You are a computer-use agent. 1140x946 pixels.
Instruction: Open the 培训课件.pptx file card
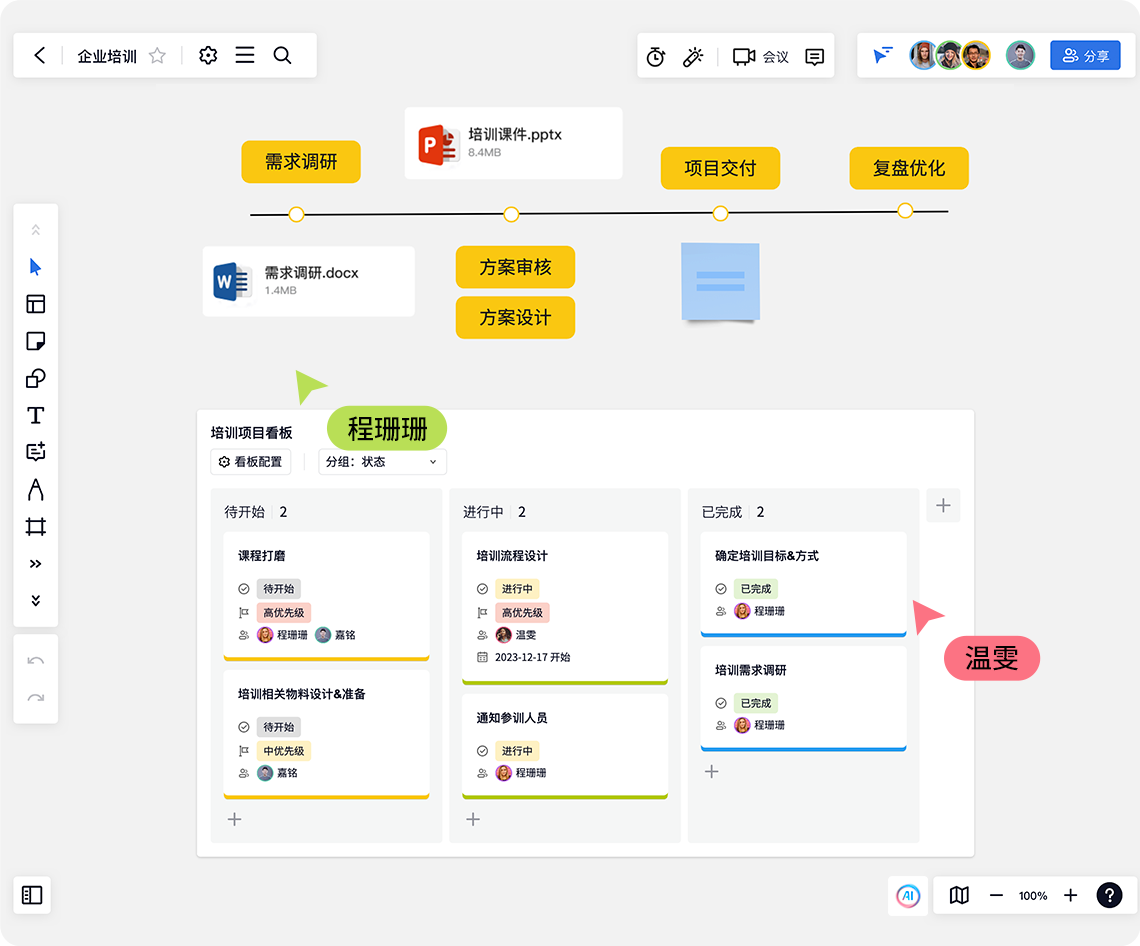click(513, 143)
